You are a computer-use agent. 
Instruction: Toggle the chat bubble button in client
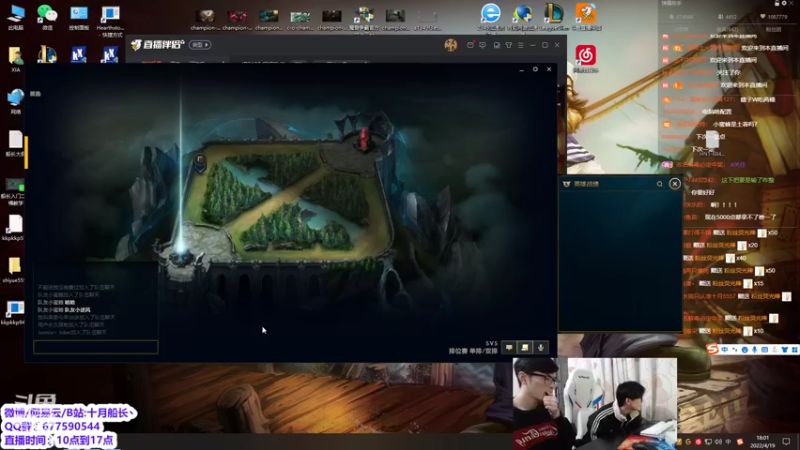coord(509,347)
